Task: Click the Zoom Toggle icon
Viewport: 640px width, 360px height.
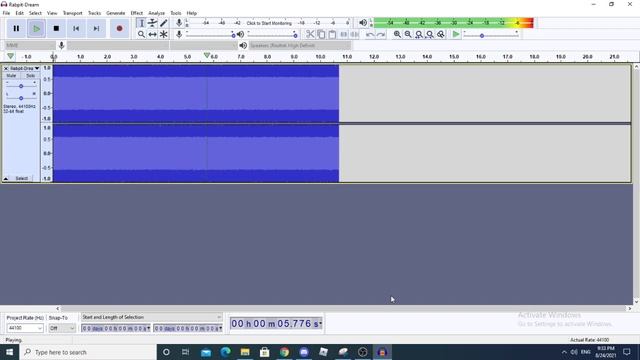Action: click(441, 34)
